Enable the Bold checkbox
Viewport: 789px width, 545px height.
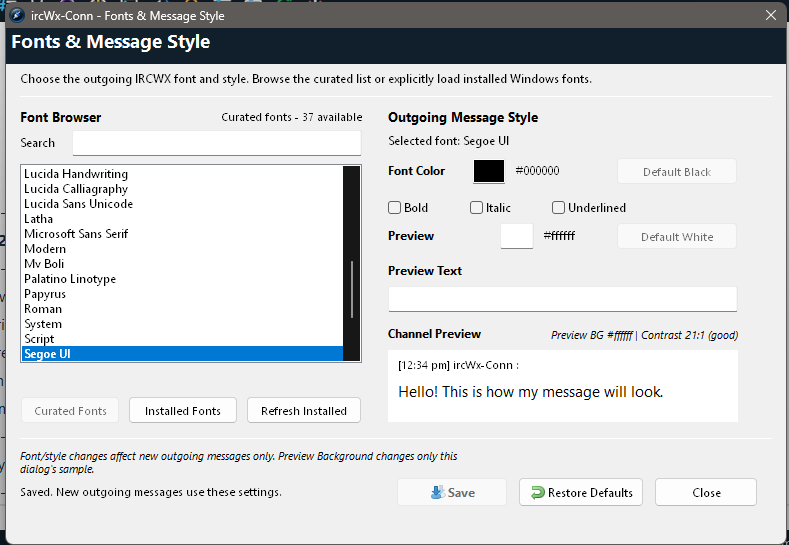tap(394, 207)
